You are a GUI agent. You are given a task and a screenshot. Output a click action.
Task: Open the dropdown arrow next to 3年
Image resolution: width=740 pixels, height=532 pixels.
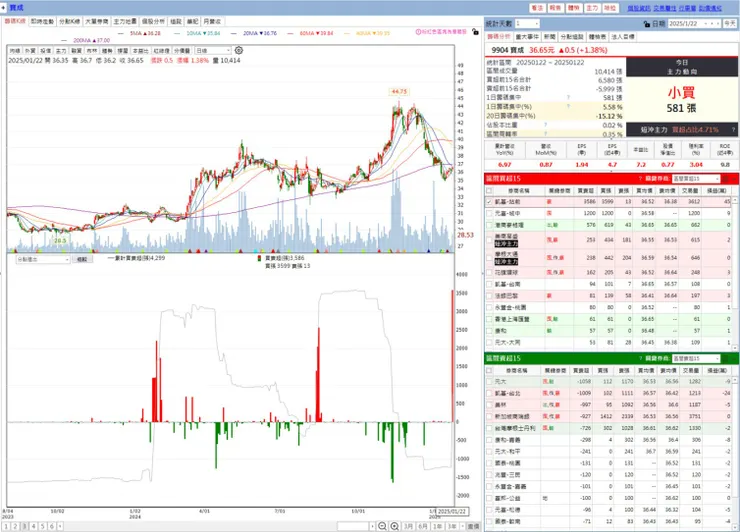[462, 526]
